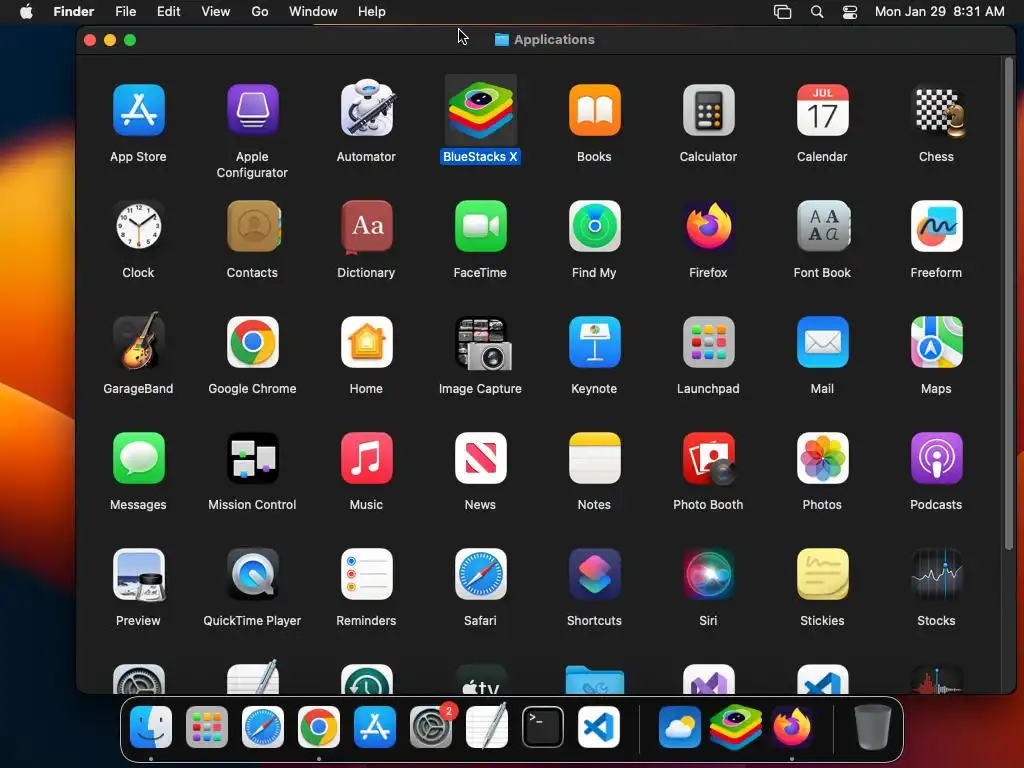
Task: Open the Dictionary app icon
Action: coord(366,226)
